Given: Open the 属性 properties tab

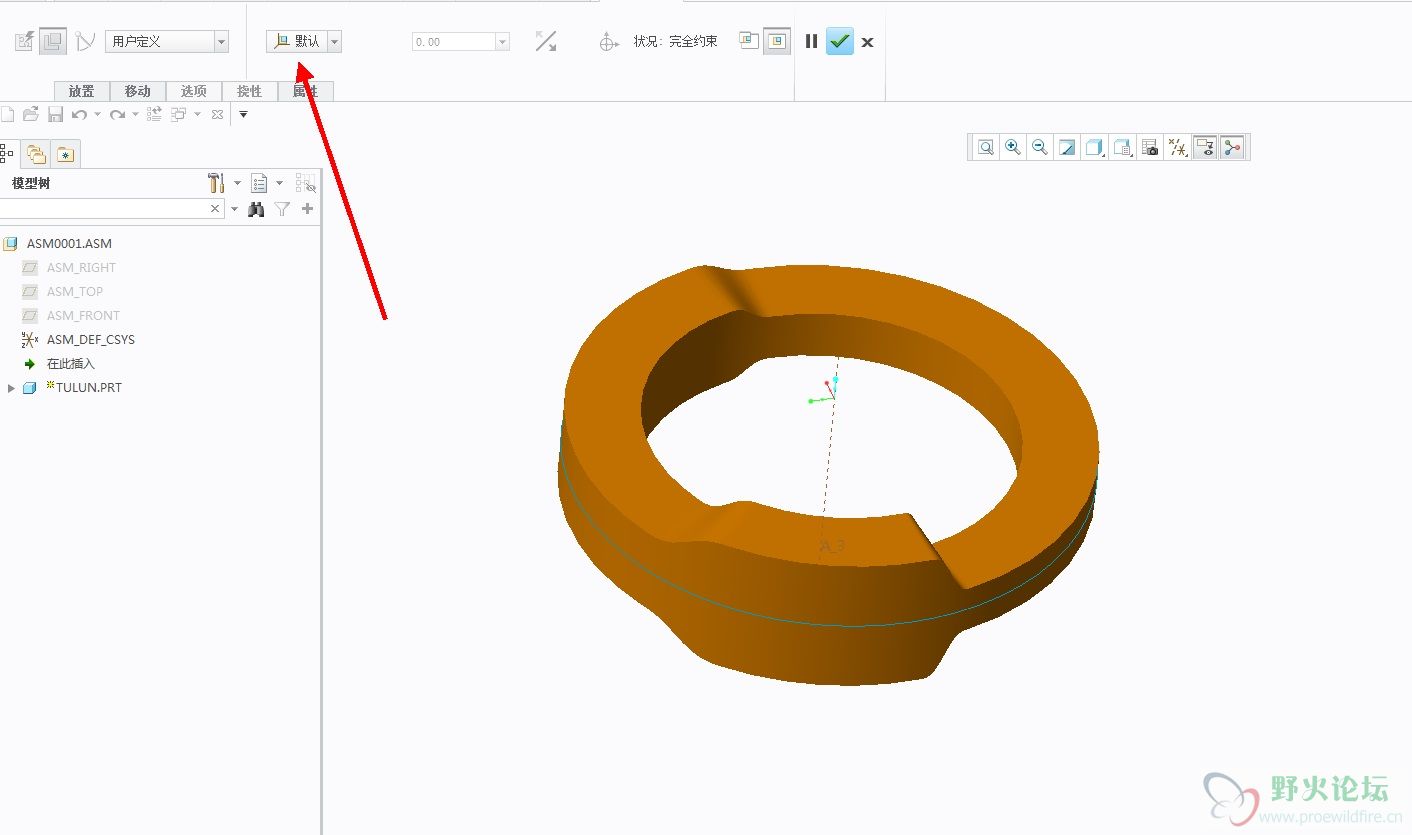Looking at the screenshot, I should (x=305, y=91).
